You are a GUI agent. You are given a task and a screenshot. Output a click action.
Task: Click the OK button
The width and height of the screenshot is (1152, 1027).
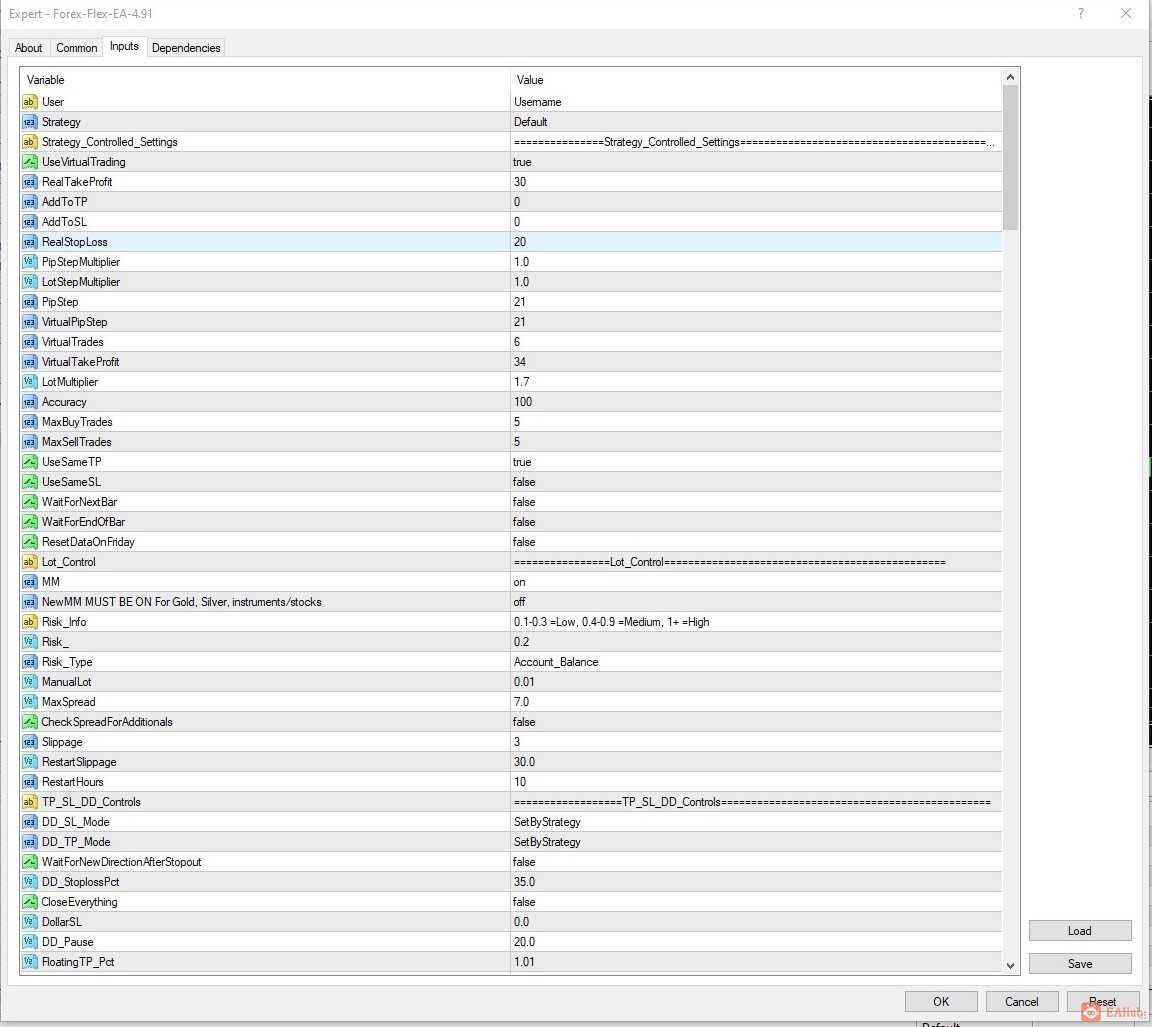pyautogui.click(x=940, y=1001)
